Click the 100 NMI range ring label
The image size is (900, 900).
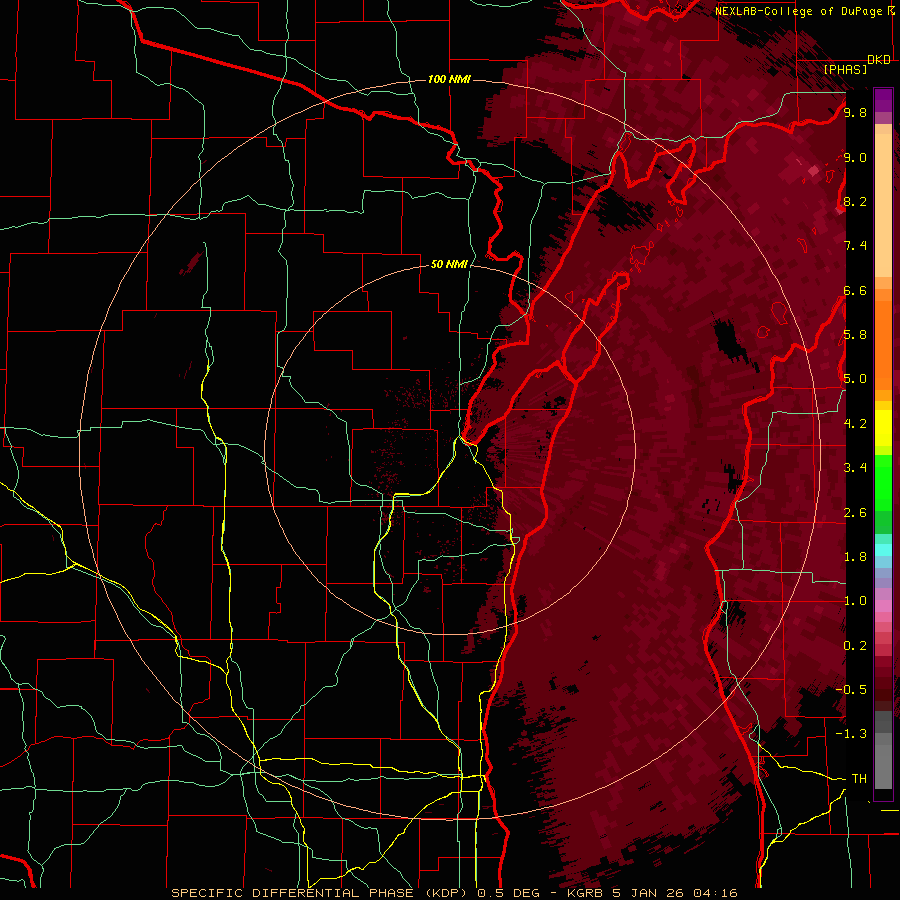pyautogui.click(x=449, y=79)
